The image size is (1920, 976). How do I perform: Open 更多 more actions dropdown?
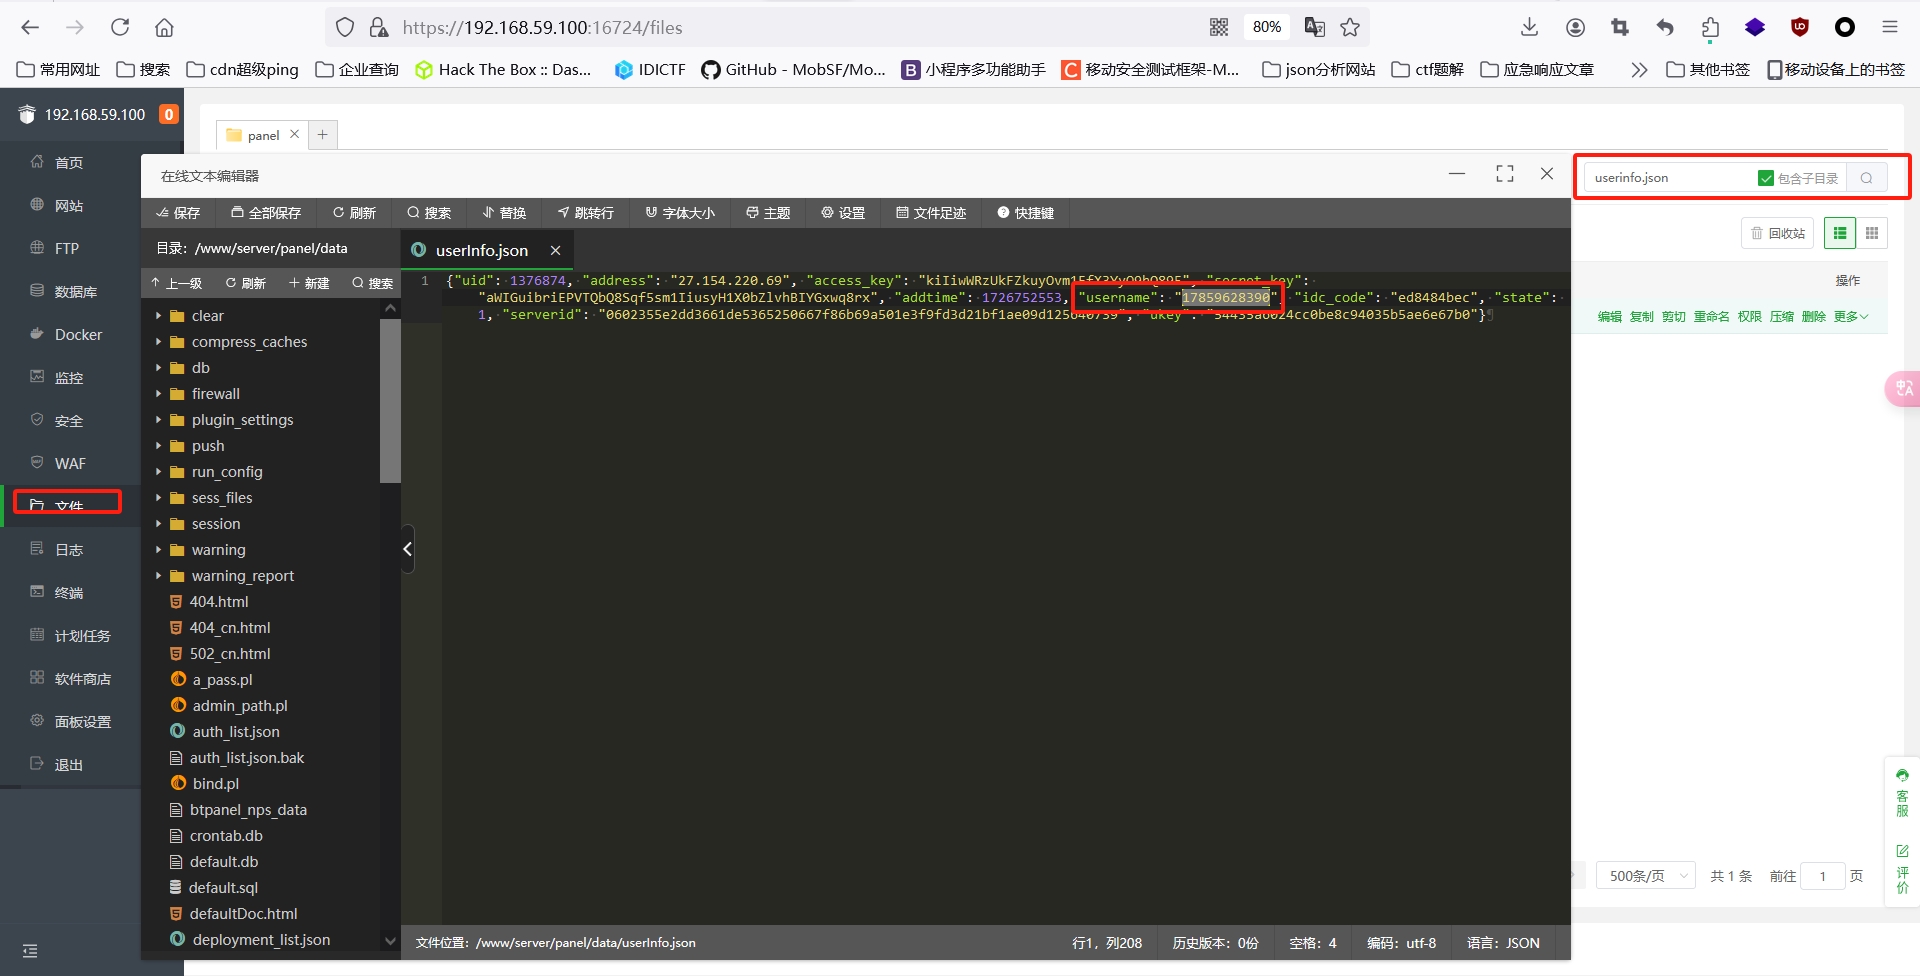[1851, 316]
